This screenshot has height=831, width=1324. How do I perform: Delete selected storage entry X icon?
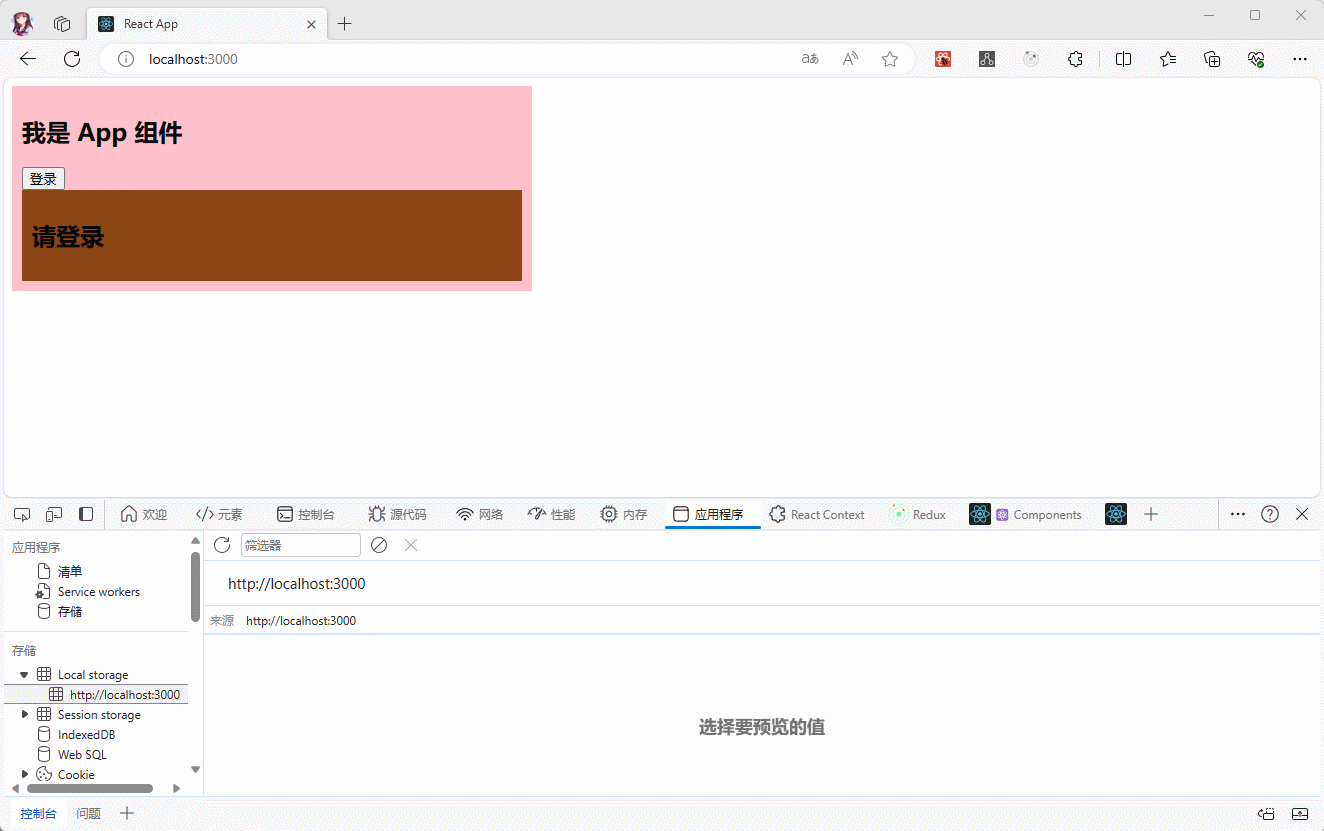[411, 545]
